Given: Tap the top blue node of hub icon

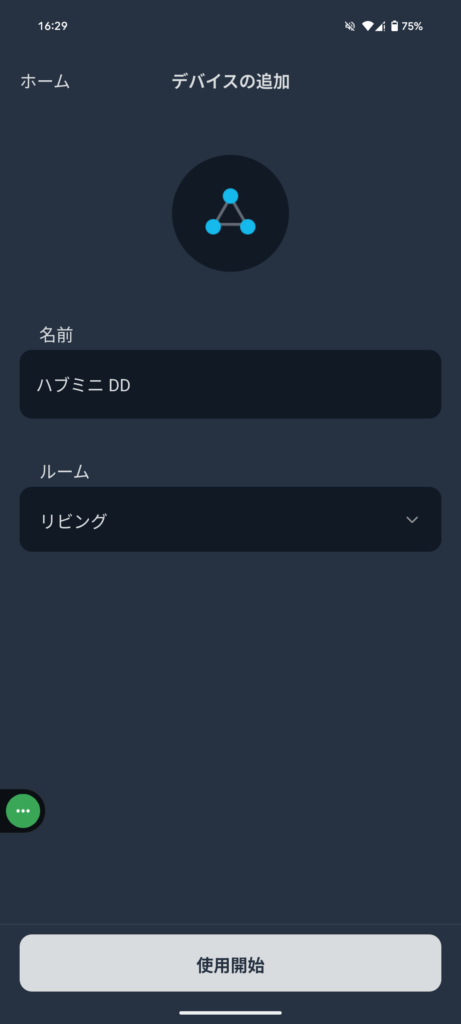Looking at the screenshot, I should (x=230, y=196).
